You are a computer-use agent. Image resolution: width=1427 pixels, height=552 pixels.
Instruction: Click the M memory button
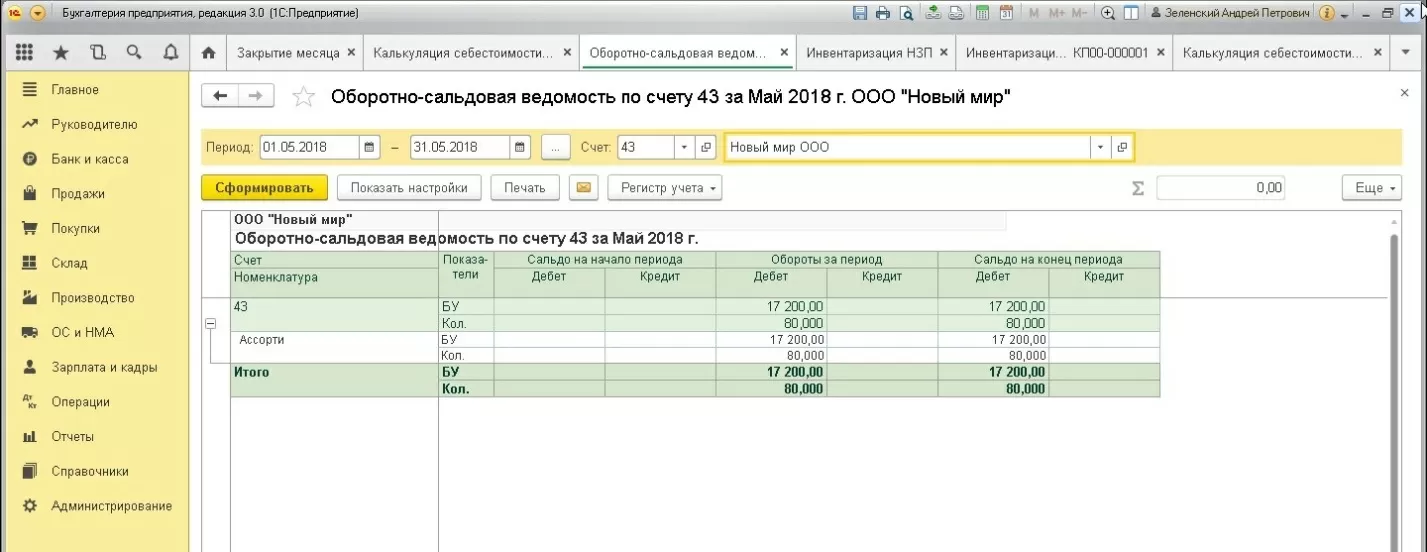pyautogui.click(x=1034, y=13)
